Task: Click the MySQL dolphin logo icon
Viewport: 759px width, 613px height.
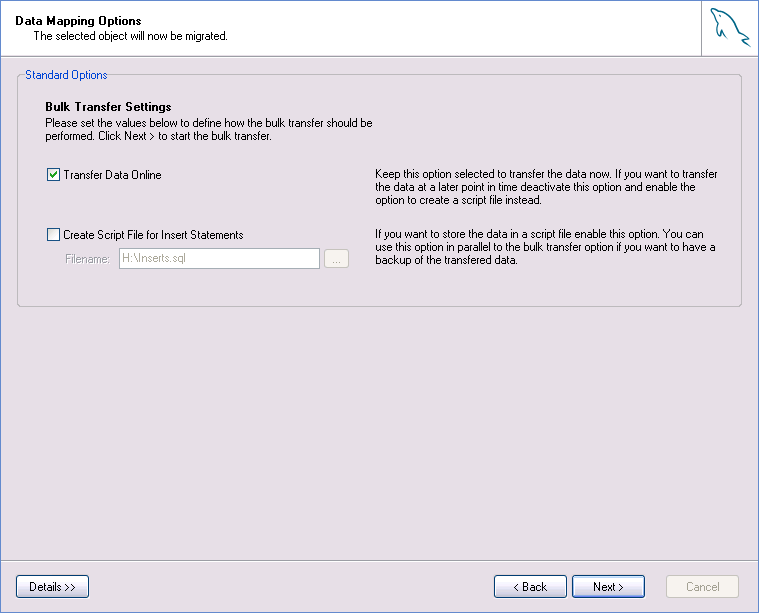Action: (x=730, y=28)
